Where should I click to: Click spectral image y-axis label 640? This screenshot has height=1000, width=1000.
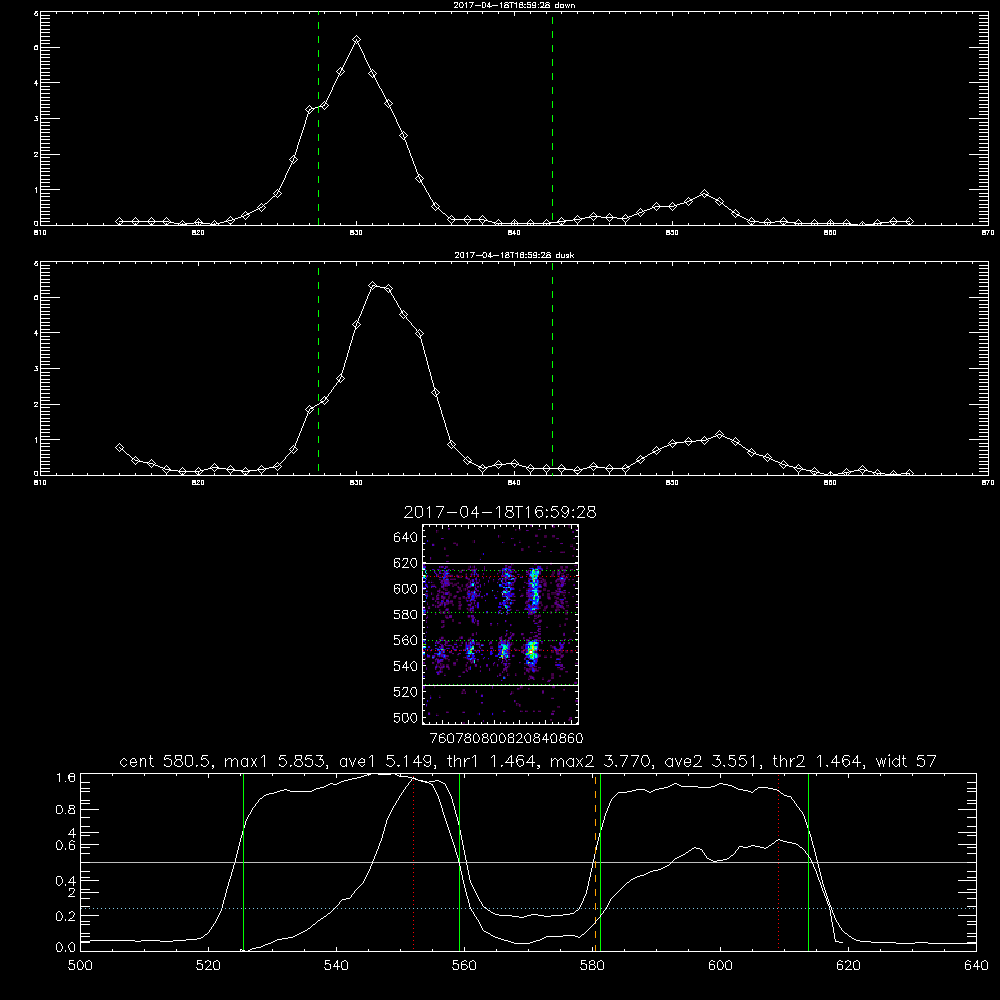(405, 538)
